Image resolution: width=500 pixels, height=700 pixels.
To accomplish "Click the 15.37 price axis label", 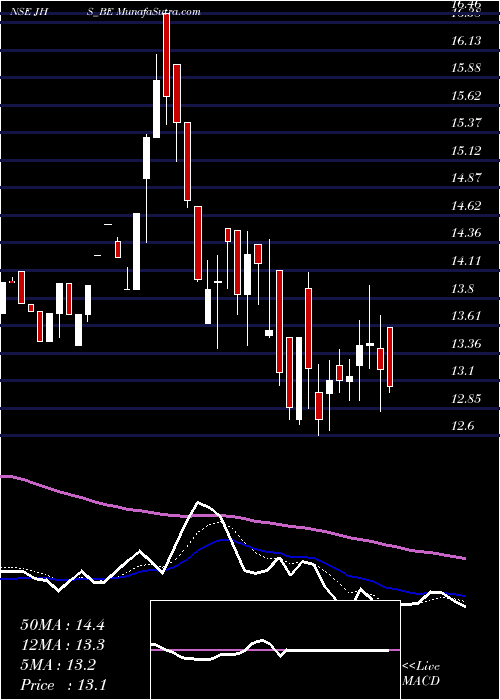I will point(466,123).
